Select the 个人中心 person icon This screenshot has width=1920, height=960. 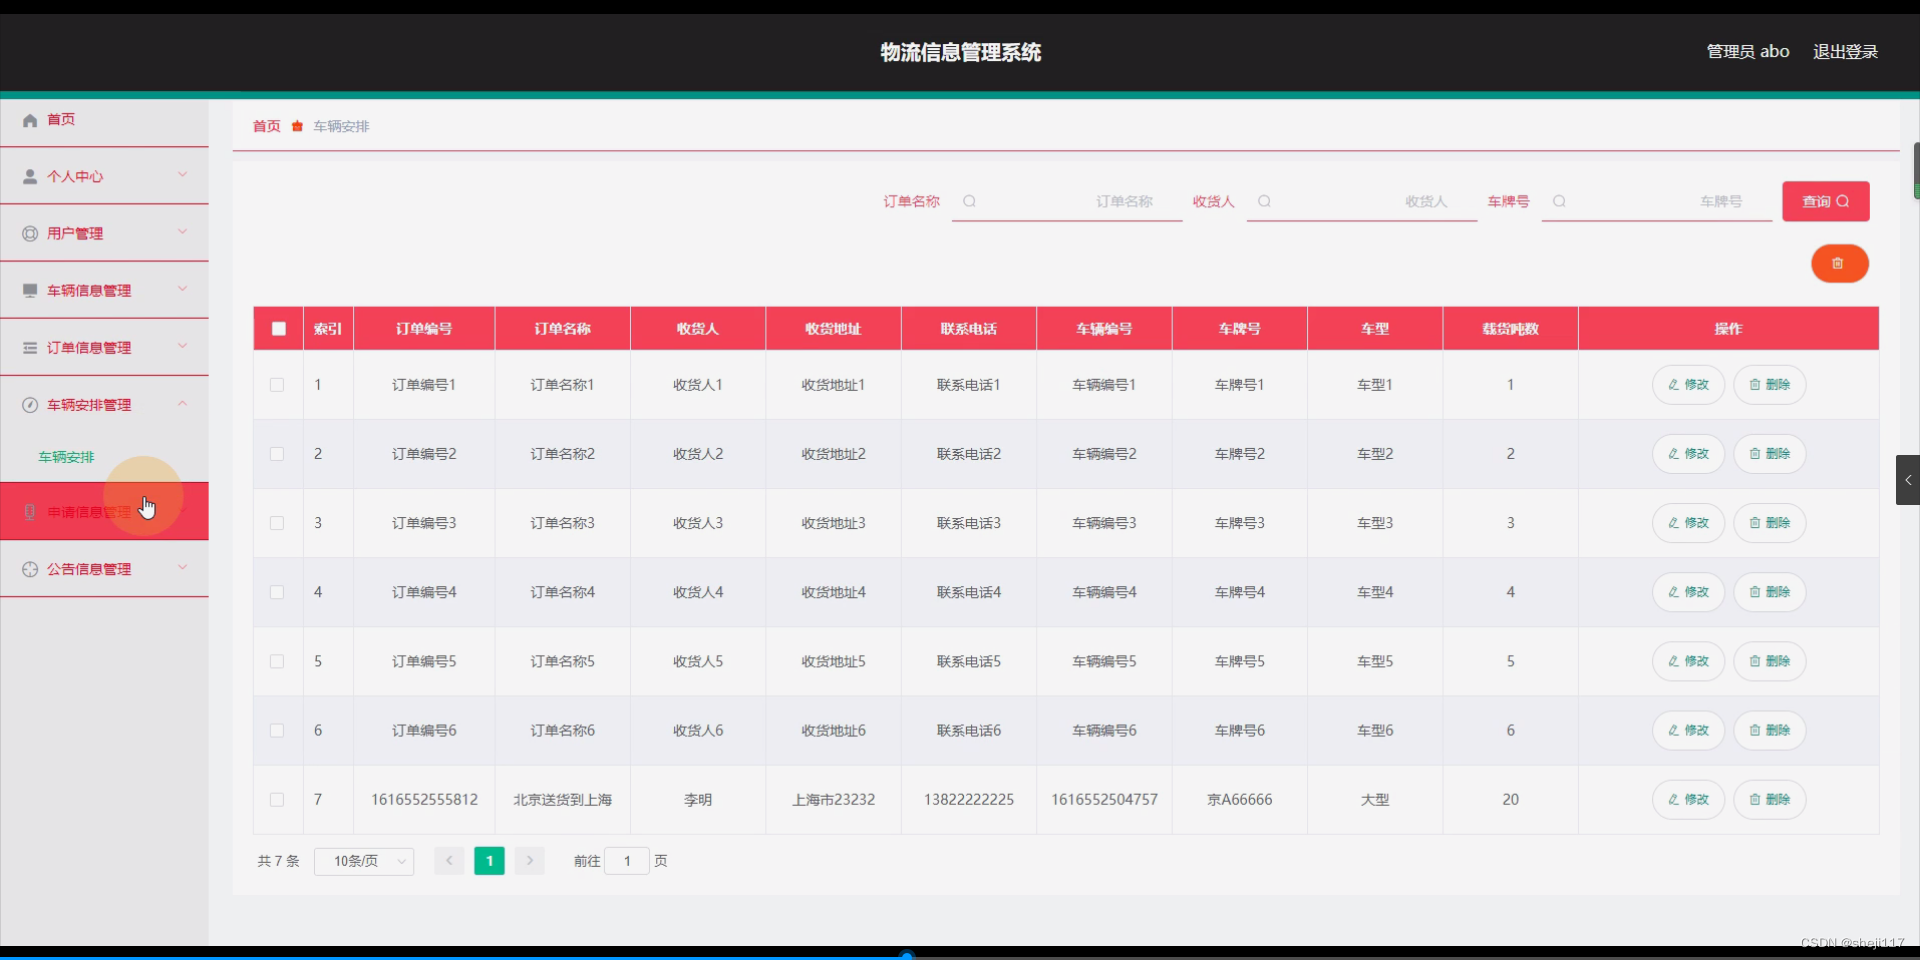click(29, 176)
